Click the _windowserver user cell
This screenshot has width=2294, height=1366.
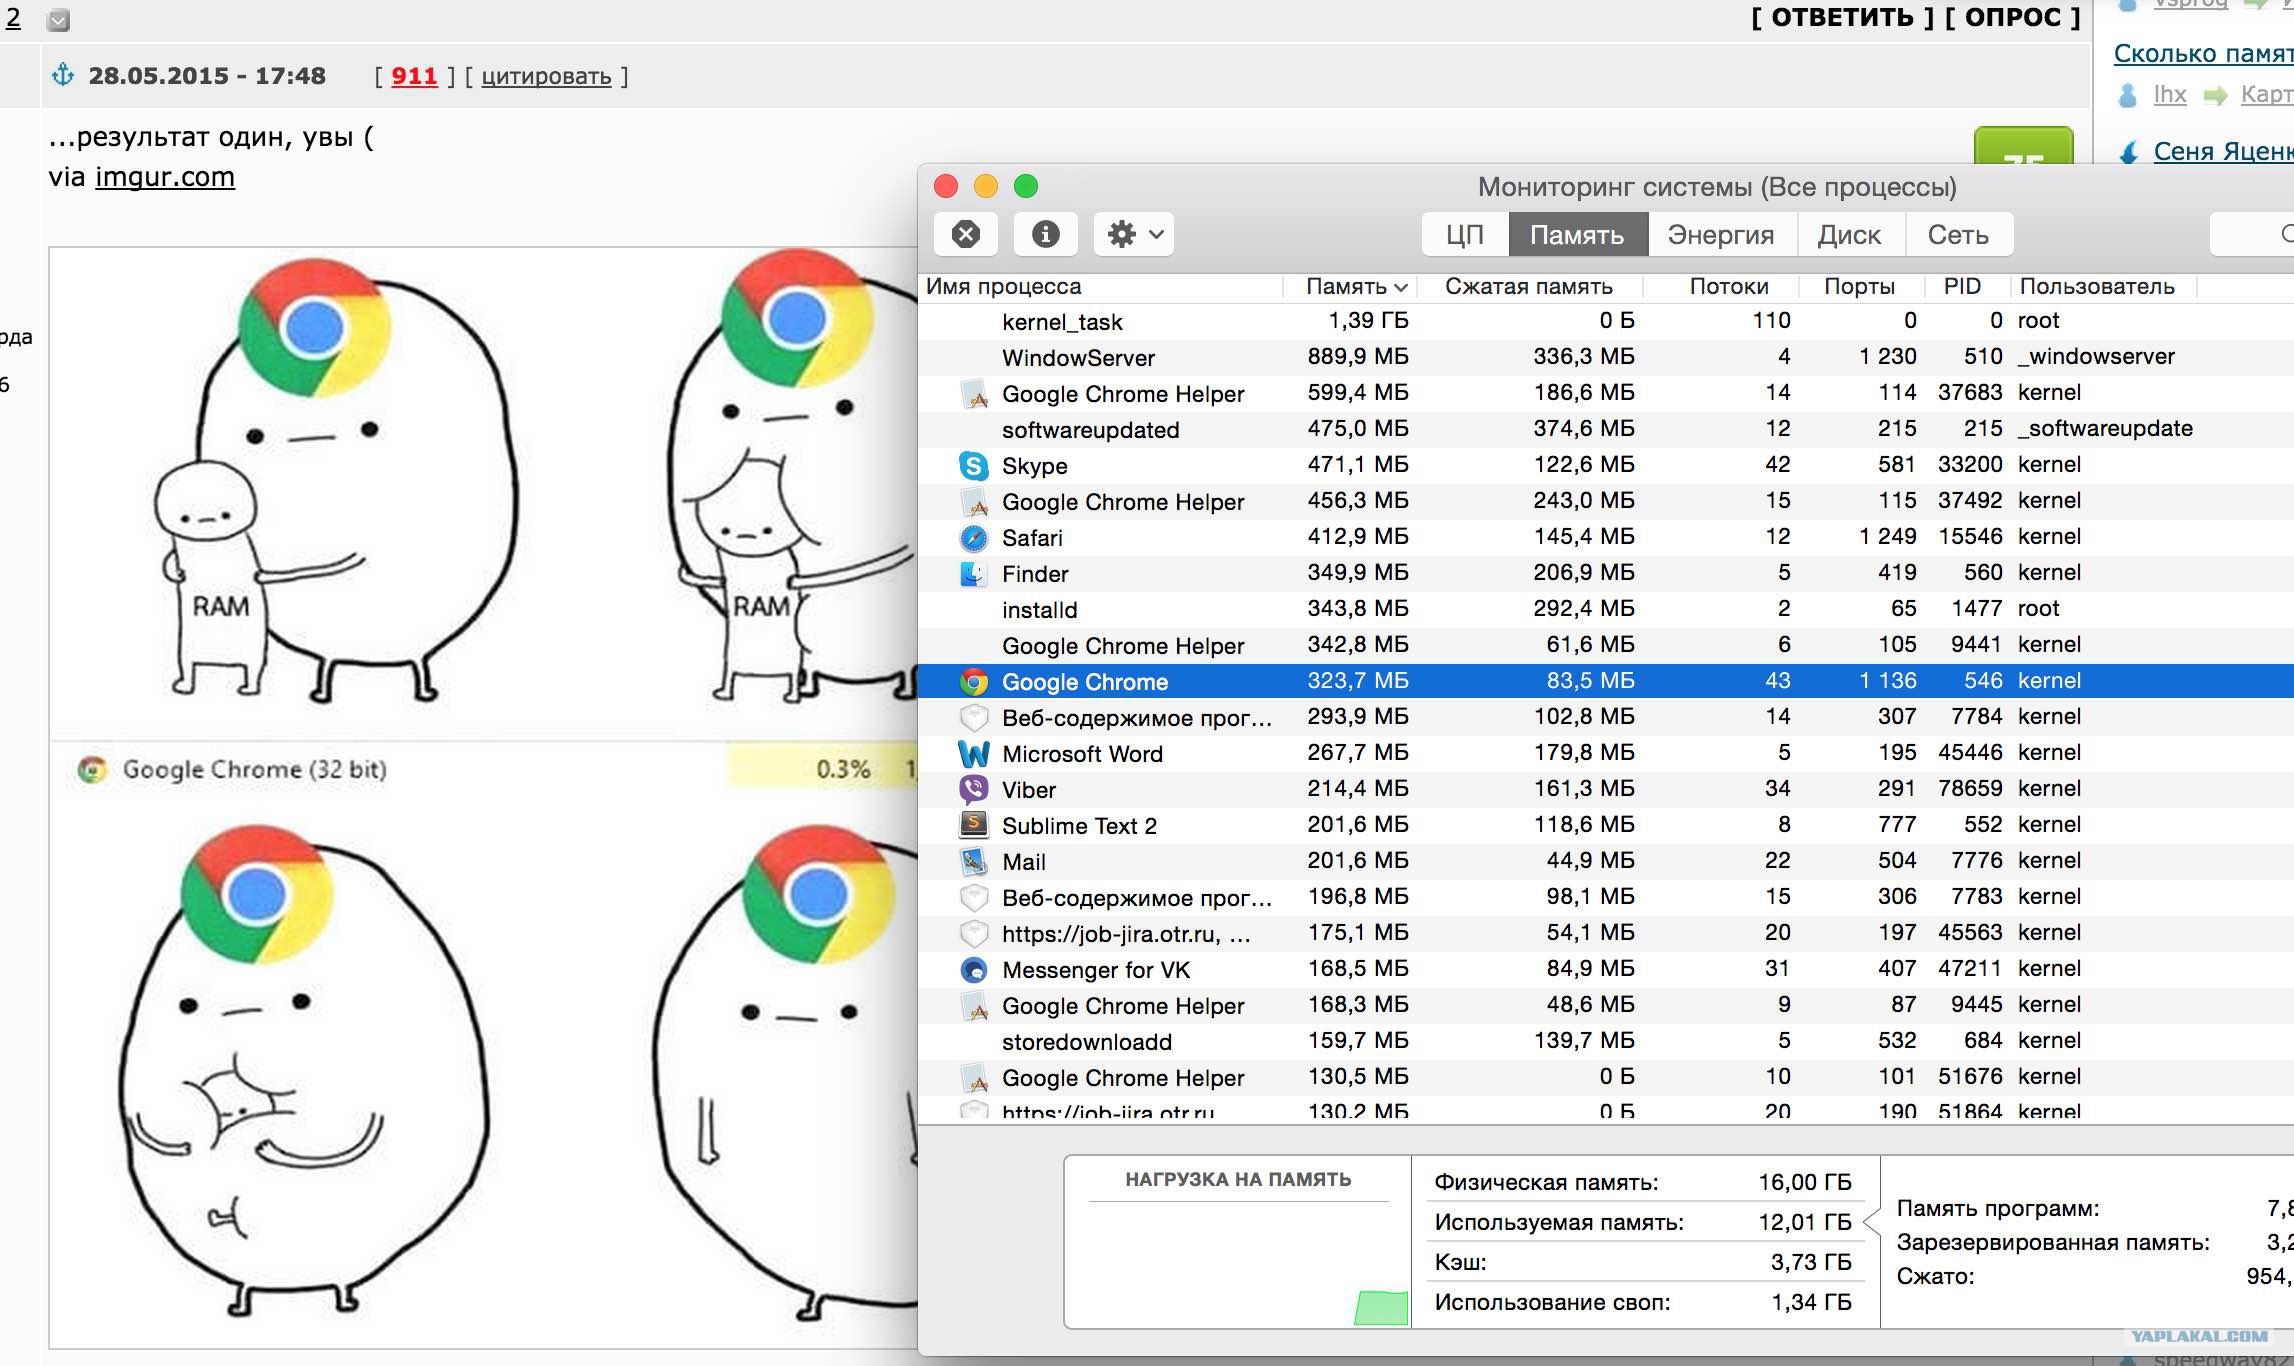[x=2096, y=357]
